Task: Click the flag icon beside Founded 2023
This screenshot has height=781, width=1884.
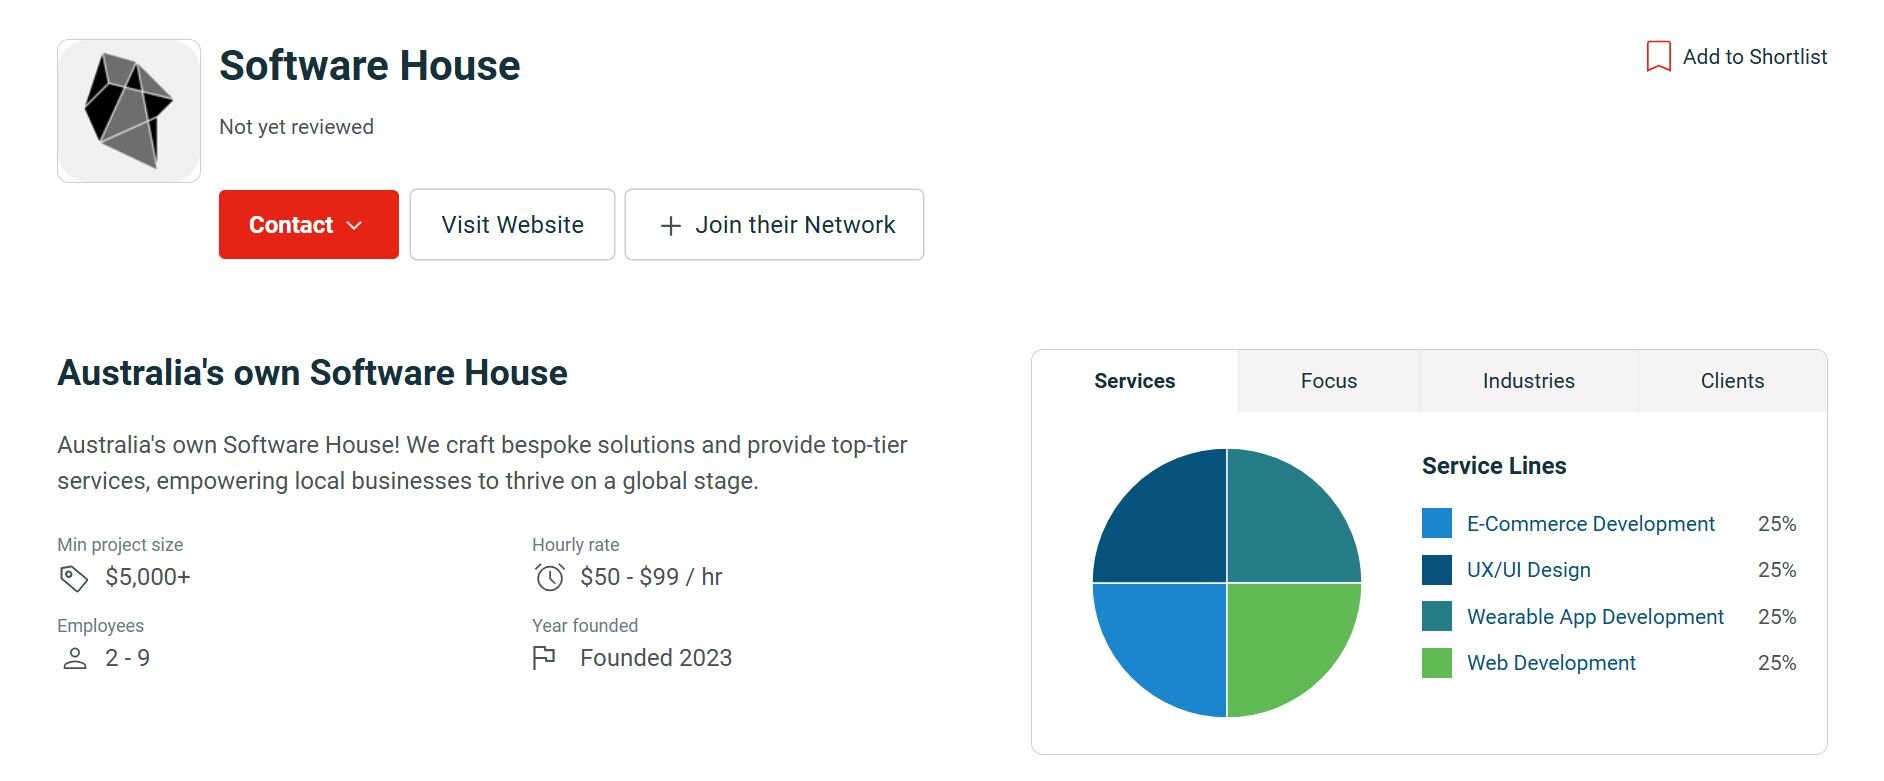Action: point(544,658)
